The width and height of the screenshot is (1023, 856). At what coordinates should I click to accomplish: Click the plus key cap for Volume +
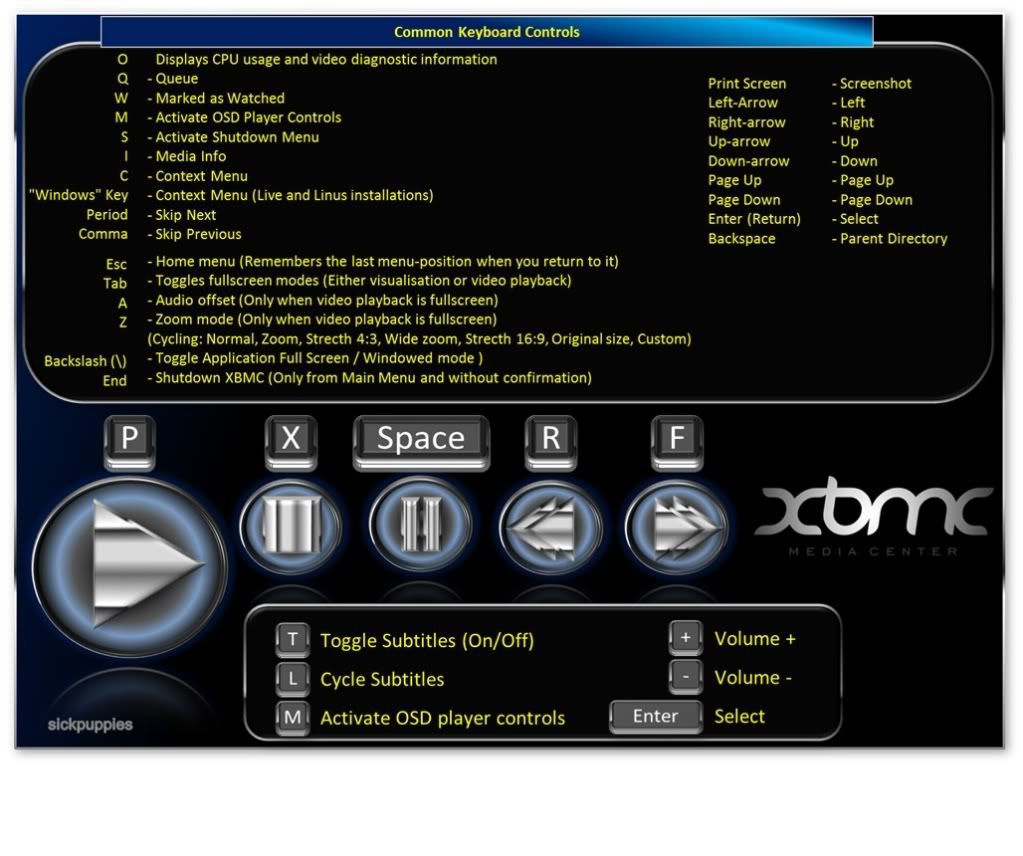coord(686,638)
